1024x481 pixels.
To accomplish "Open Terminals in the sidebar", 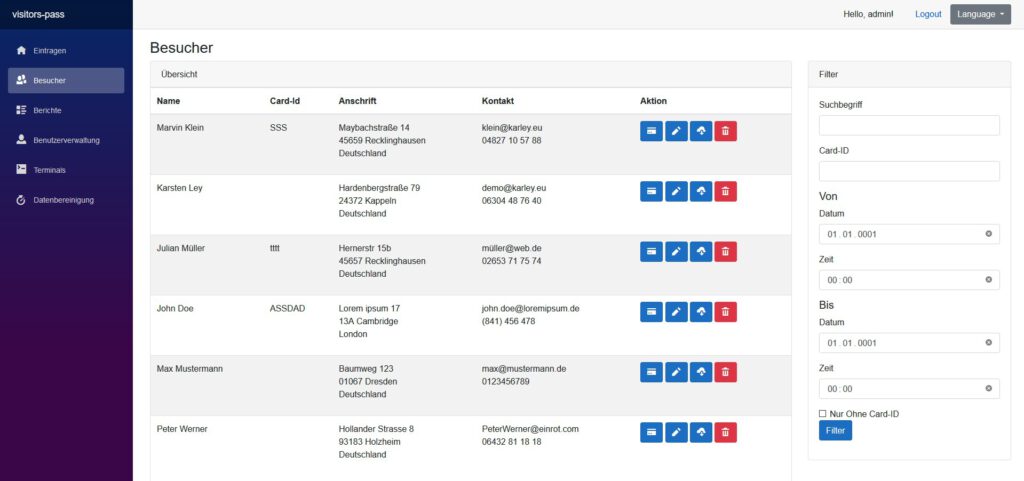I will point(66,170).
